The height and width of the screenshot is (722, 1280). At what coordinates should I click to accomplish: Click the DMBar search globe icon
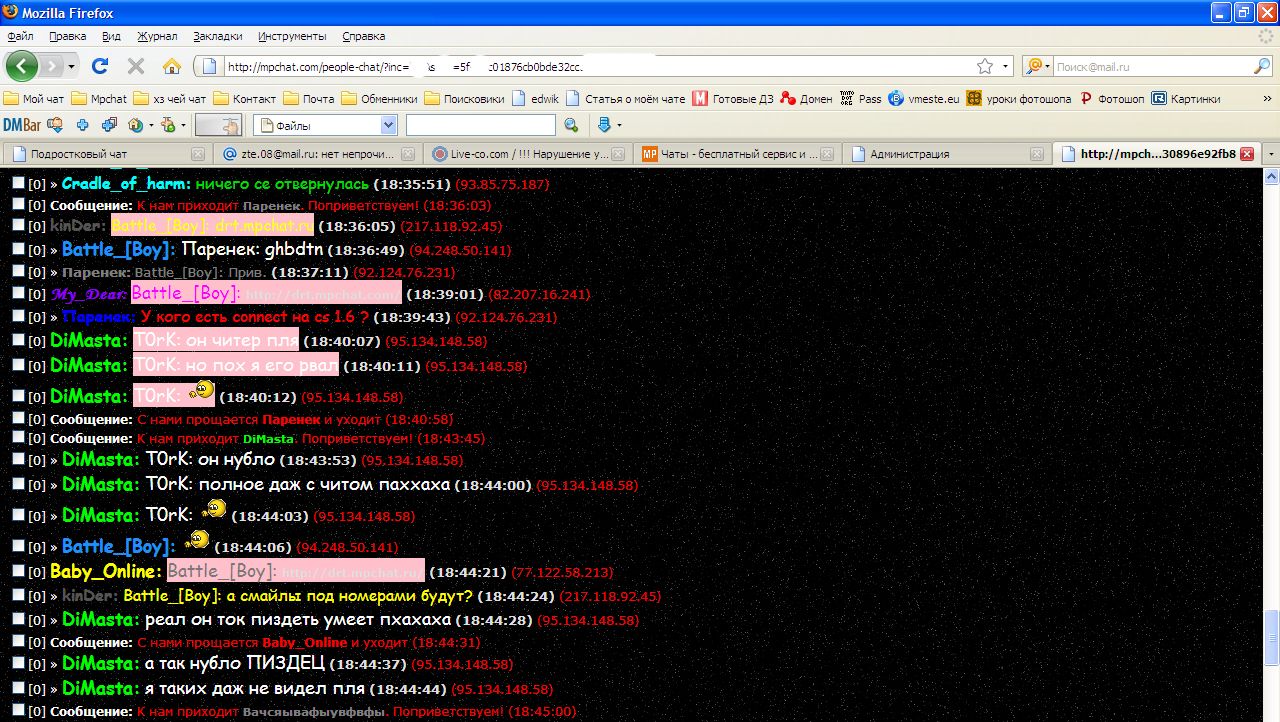(x=571, y=125)
